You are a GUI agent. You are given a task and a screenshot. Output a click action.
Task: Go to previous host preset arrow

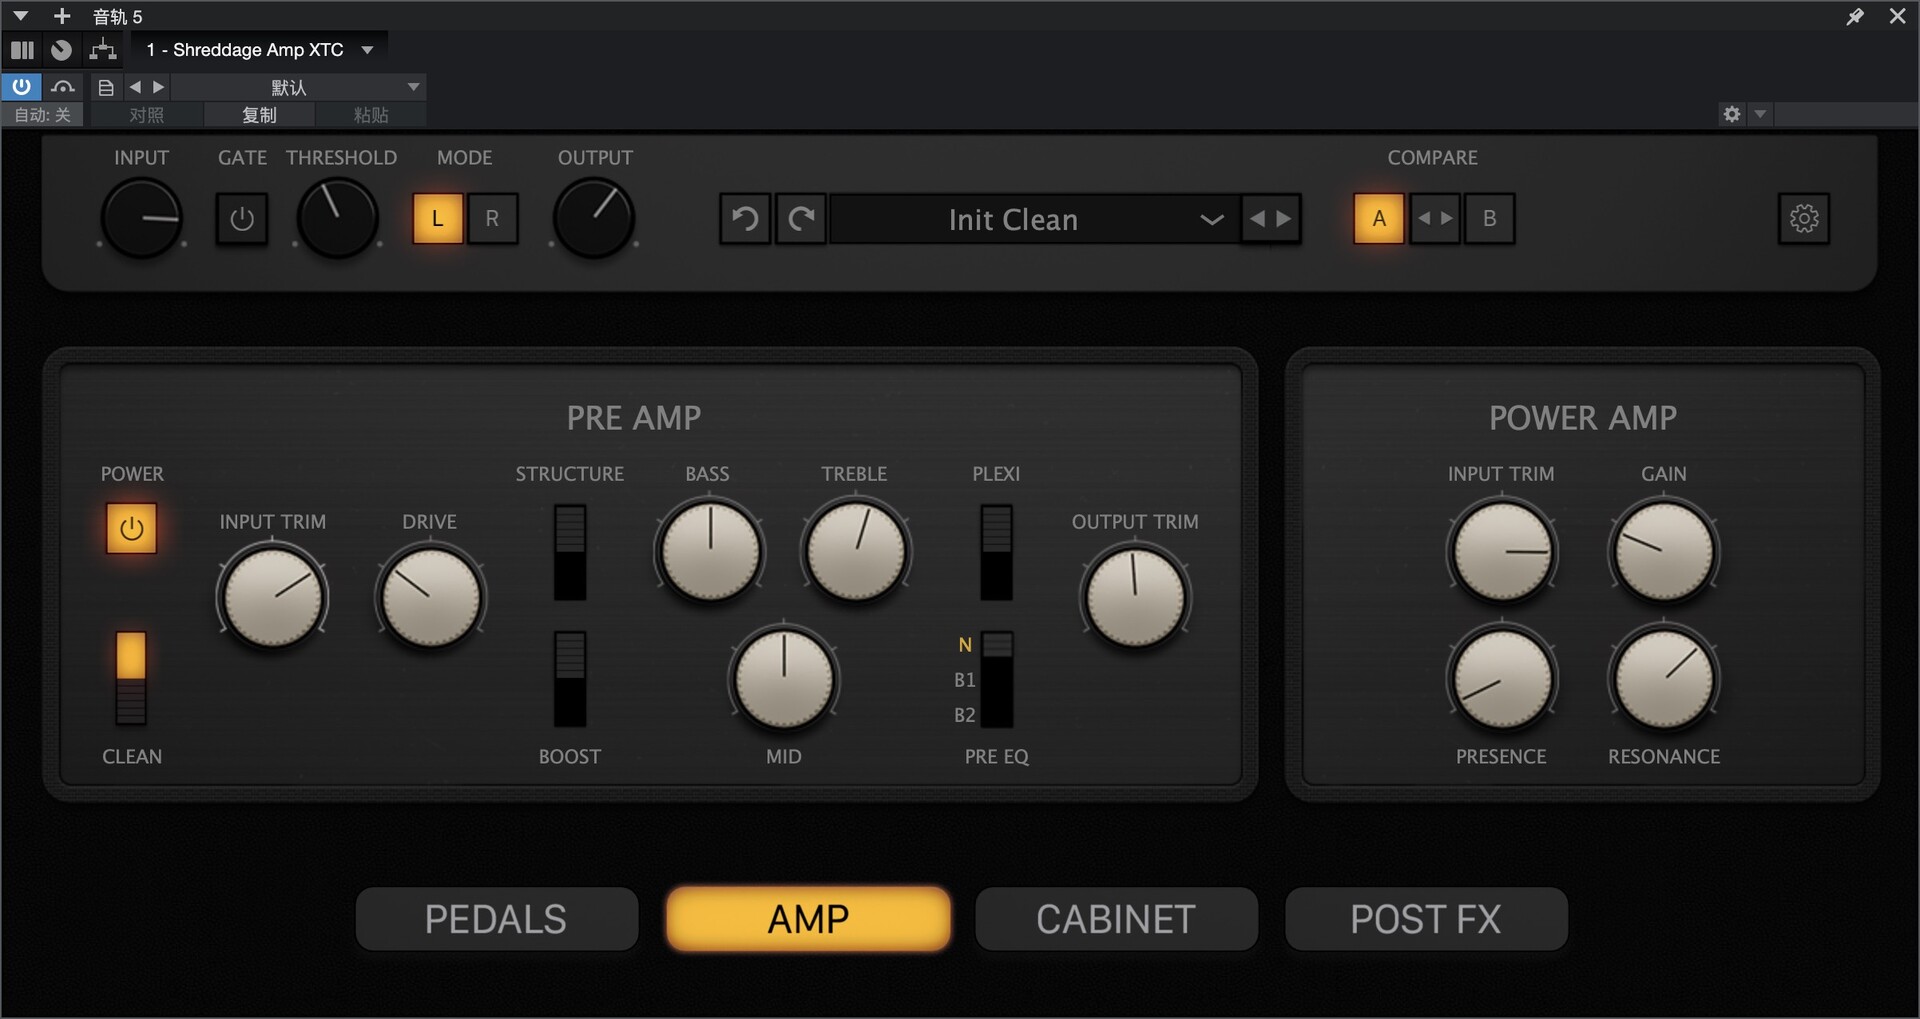135,87
